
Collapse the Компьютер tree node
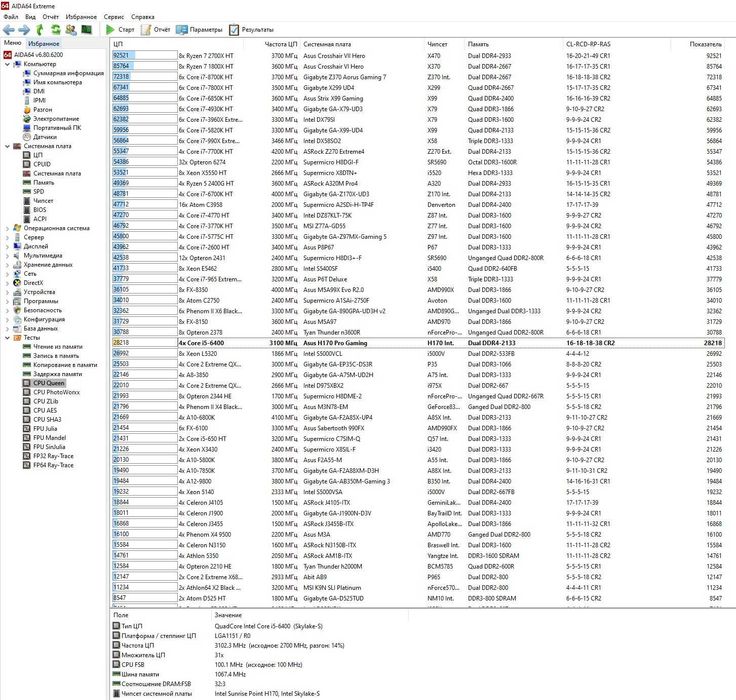pos(7,64)
